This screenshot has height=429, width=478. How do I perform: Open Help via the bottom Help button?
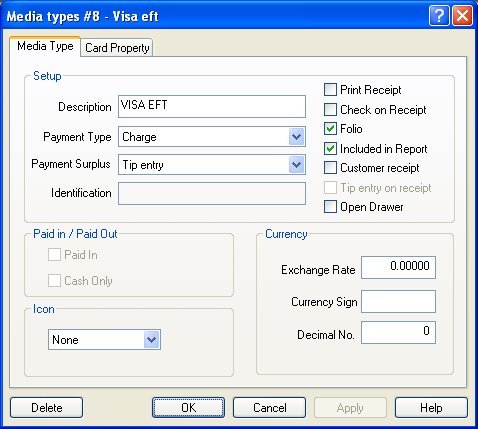click(431, 407)
